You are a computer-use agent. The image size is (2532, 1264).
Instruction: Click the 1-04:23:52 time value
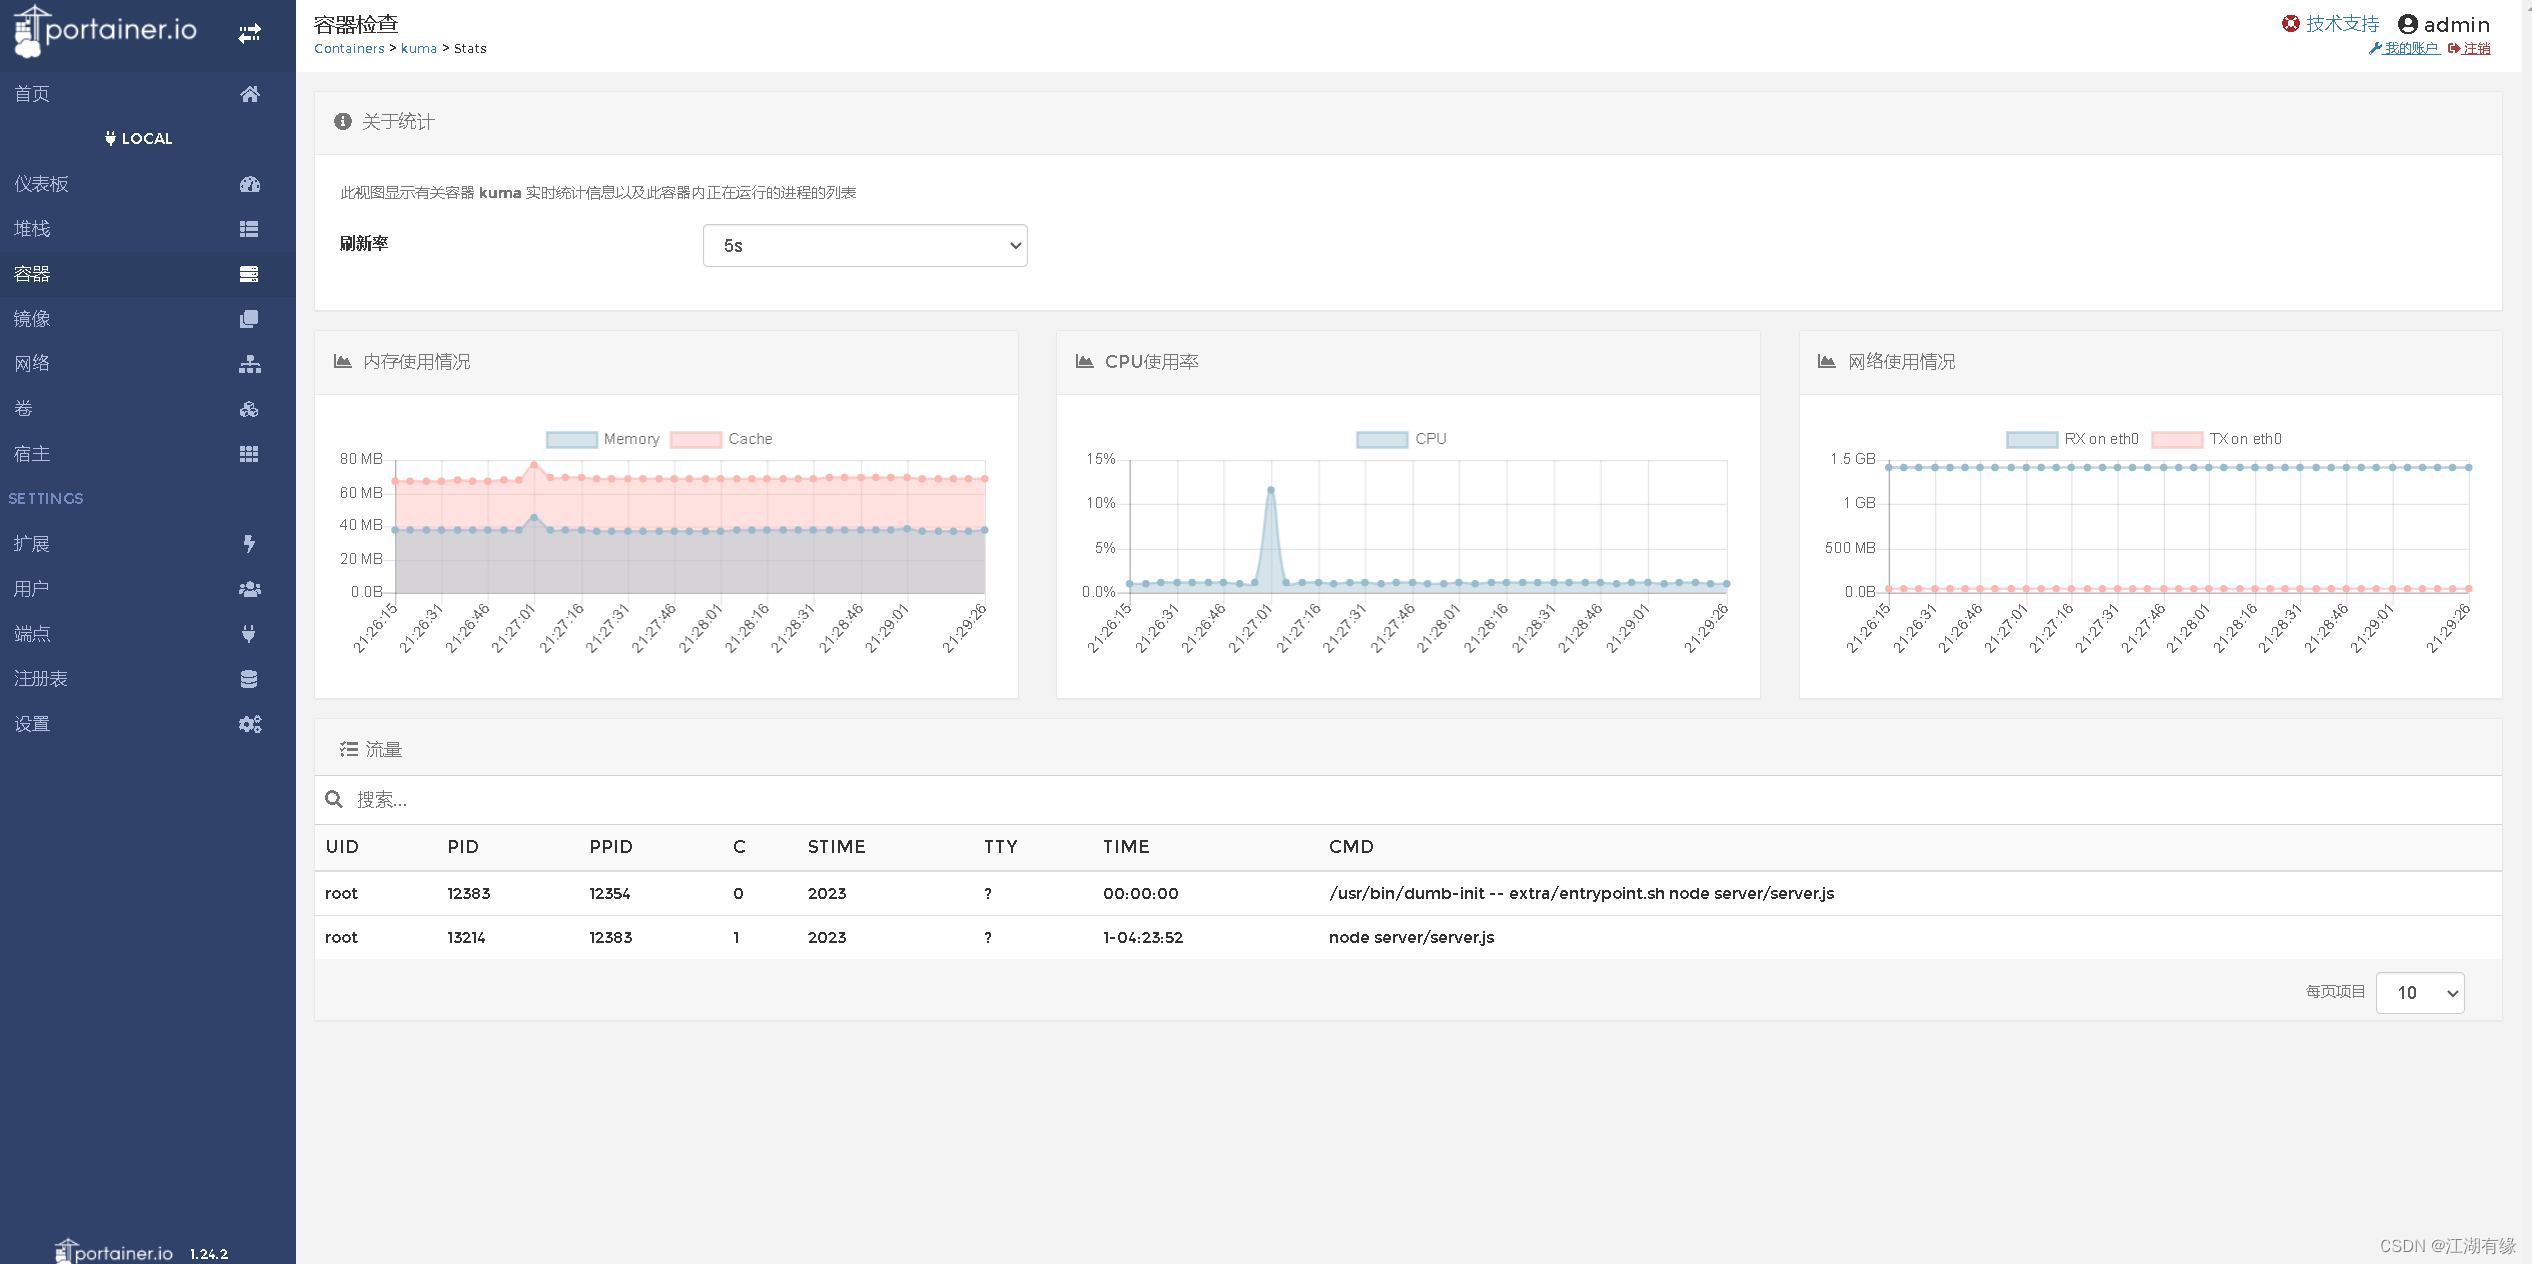coord(1143,938)
